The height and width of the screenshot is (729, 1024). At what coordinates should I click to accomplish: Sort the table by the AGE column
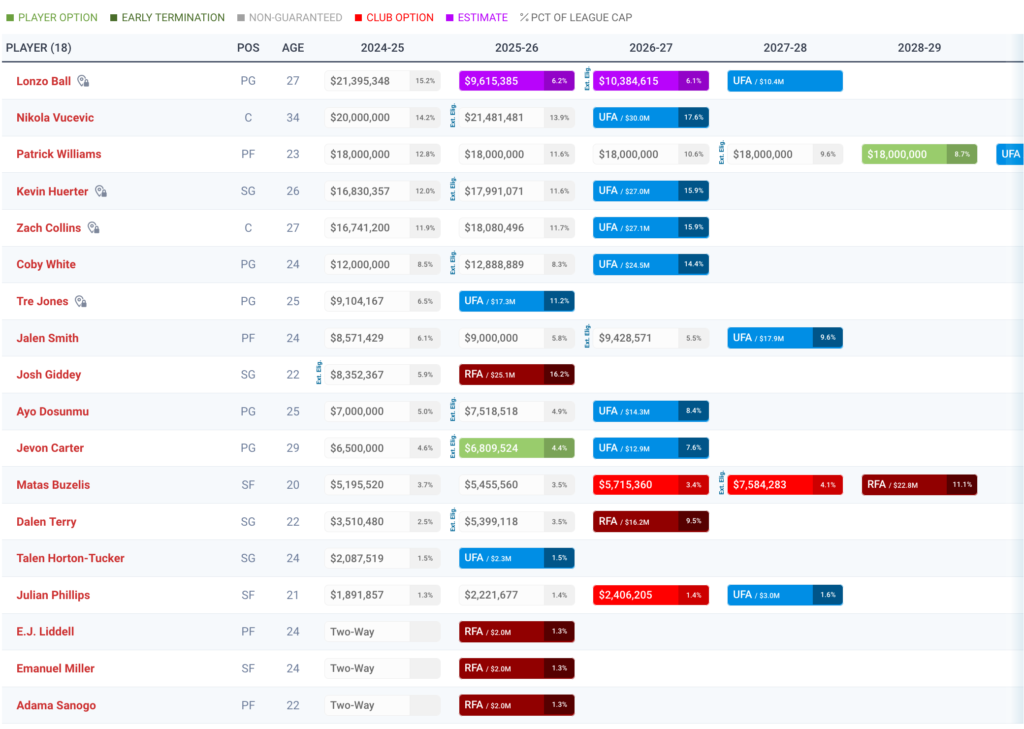[293, 48]
